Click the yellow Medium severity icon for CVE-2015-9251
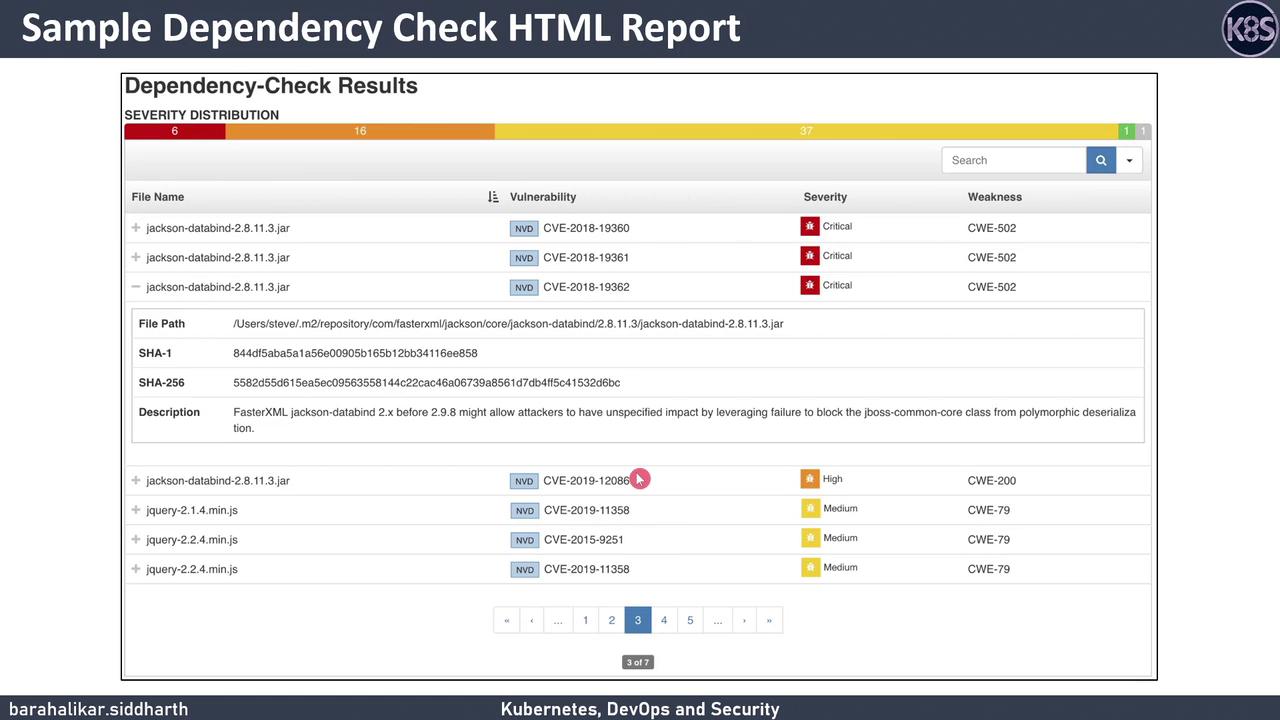The image size is (1280, 720). coord(810,538)
